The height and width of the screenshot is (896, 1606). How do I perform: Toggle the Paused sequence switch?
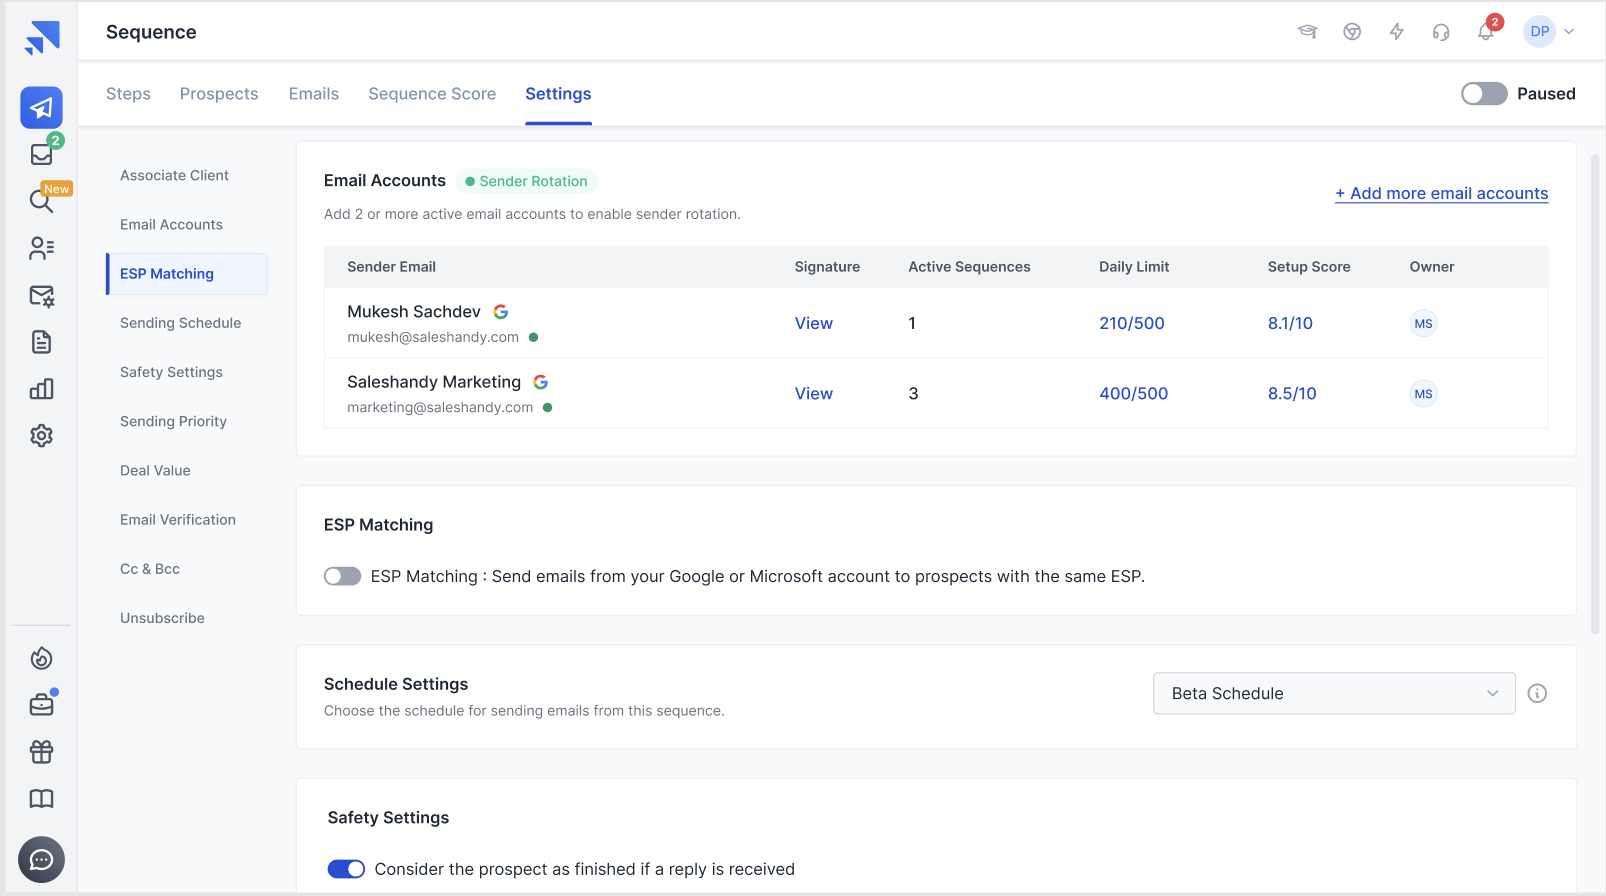1484,94
